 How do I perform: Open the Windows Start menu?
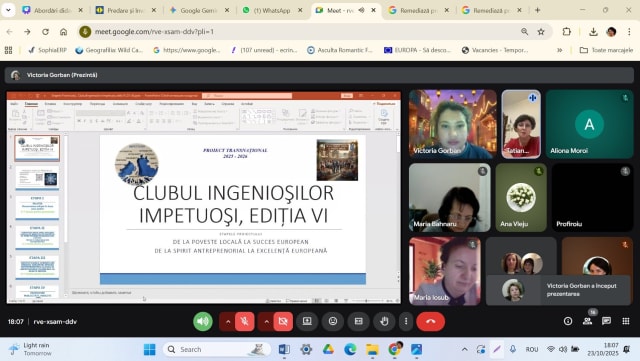(149, 350)
